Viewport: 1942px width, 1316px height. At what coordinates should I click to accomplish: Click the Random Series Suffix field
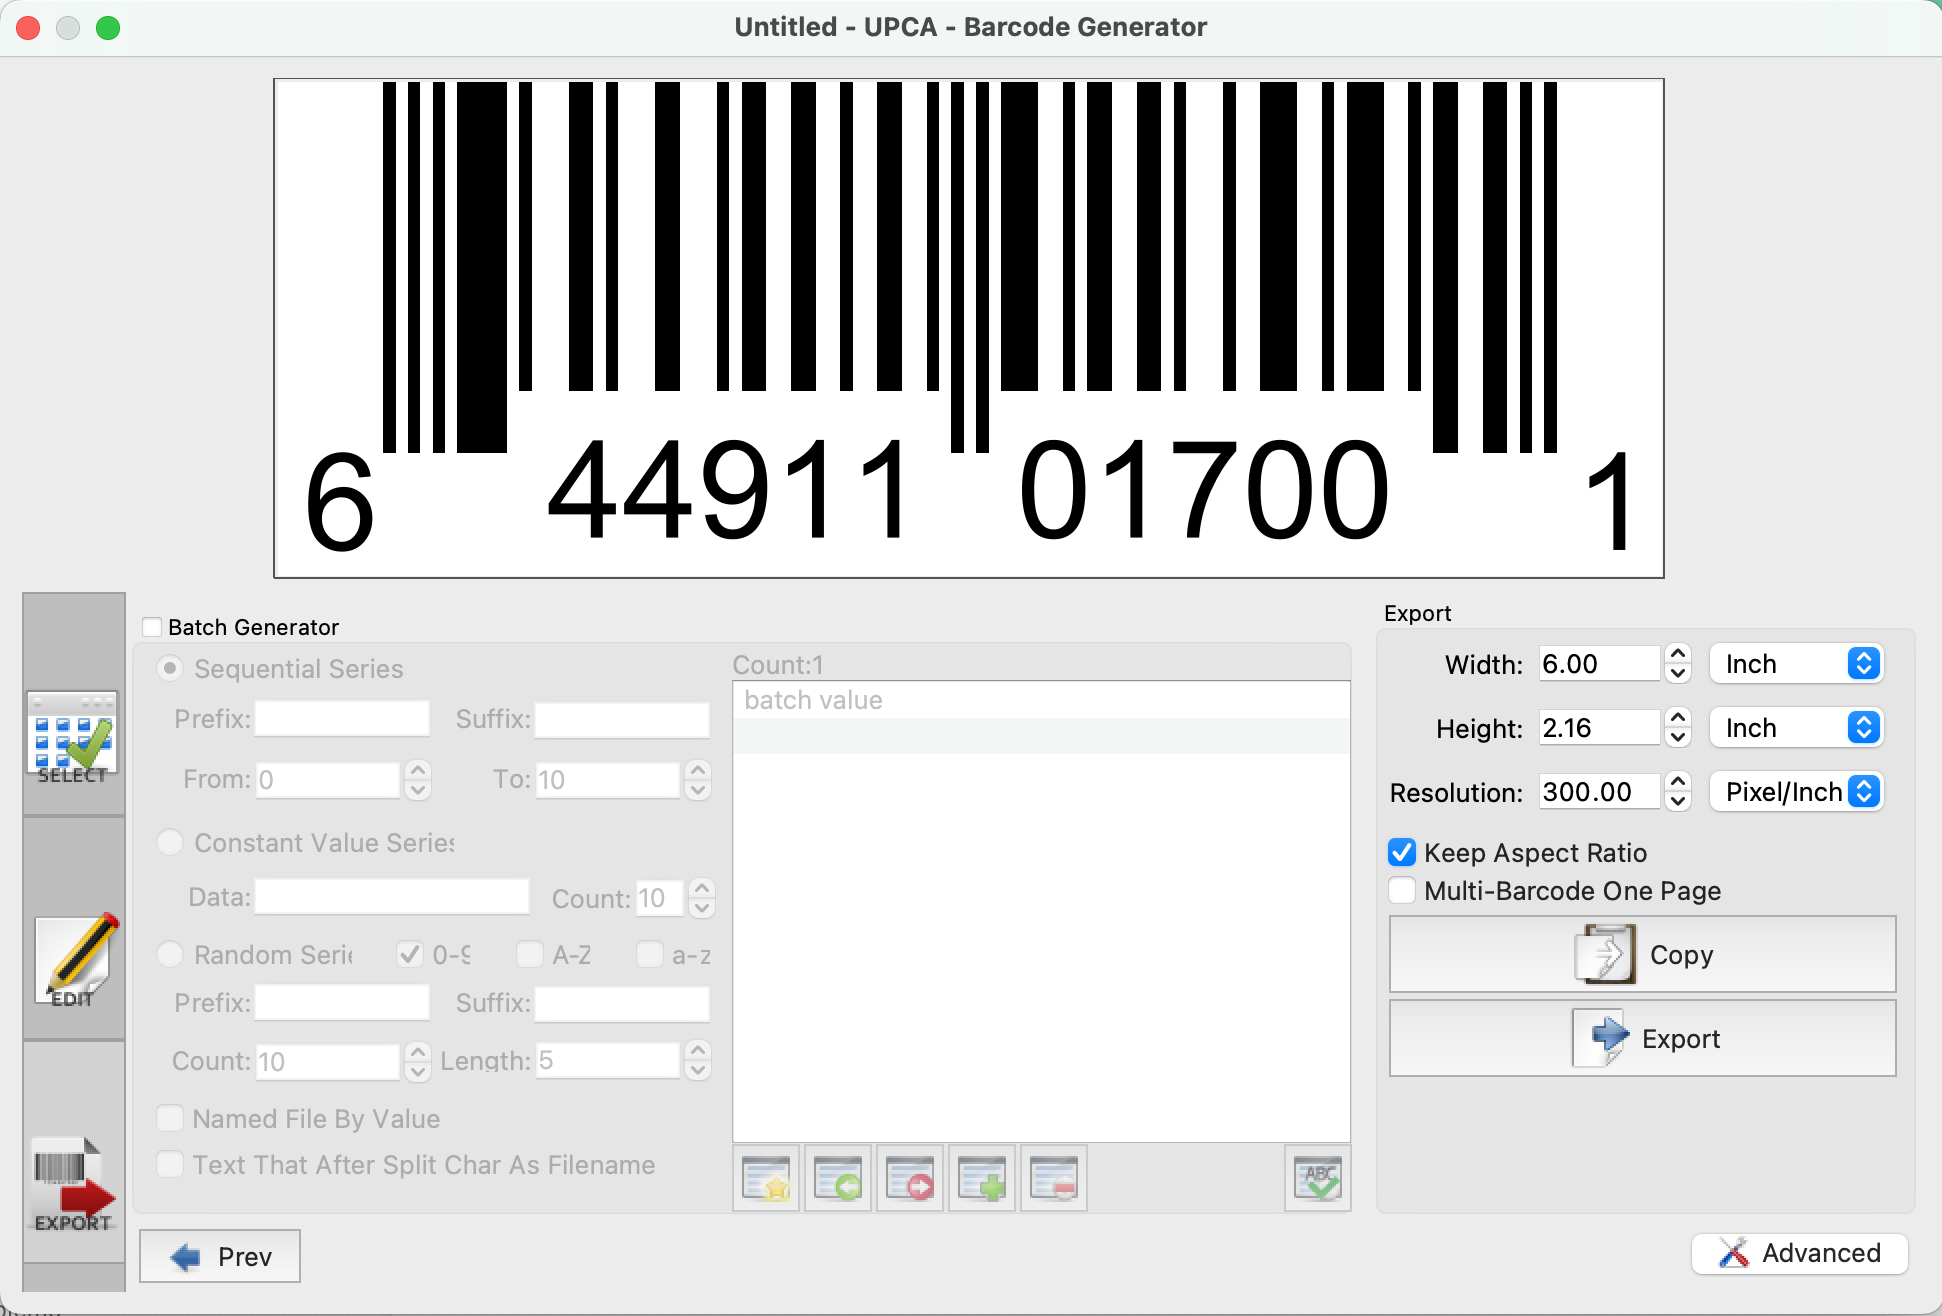tap(622, 1003)
